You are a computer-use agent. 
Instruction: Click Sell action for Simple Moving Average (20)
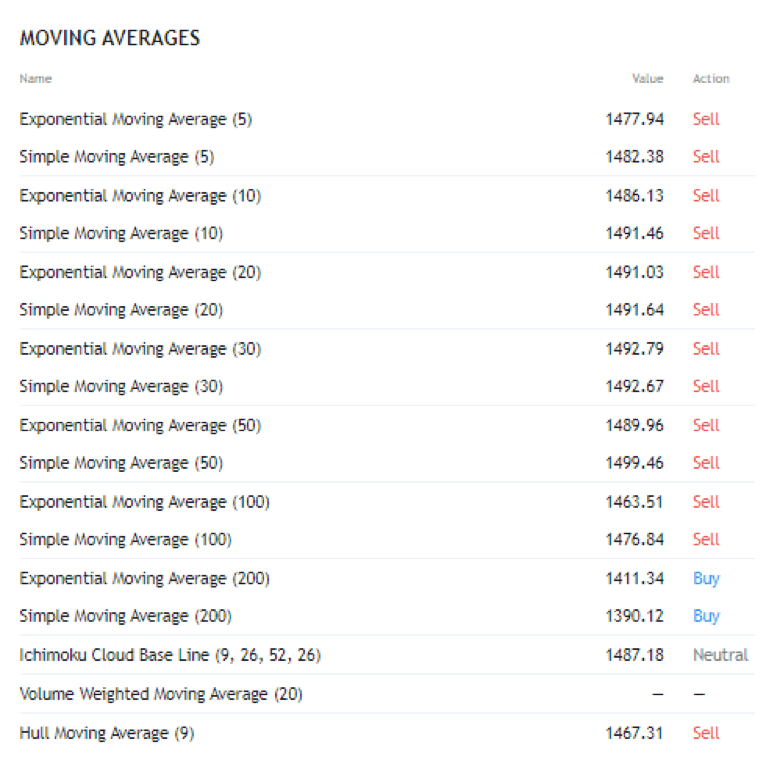click(x=706, y=310)
